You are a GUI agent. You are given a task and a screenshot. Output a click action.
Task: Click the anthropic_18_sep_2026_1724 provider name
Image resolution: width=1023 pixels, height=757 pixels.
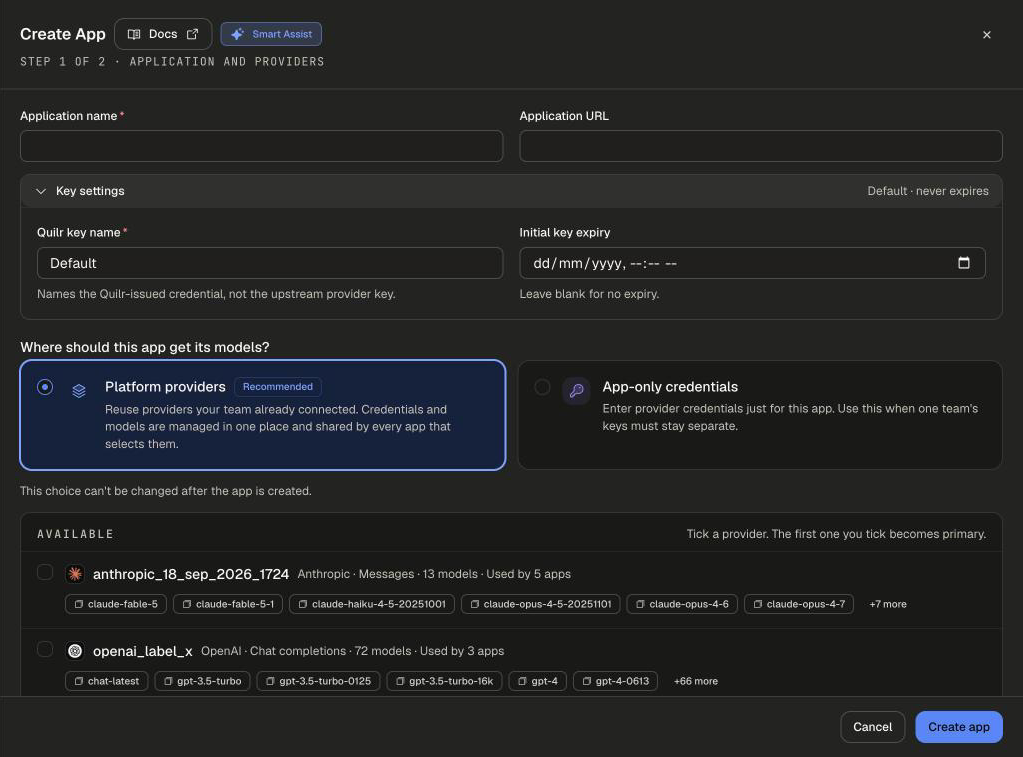pos(191,574)
